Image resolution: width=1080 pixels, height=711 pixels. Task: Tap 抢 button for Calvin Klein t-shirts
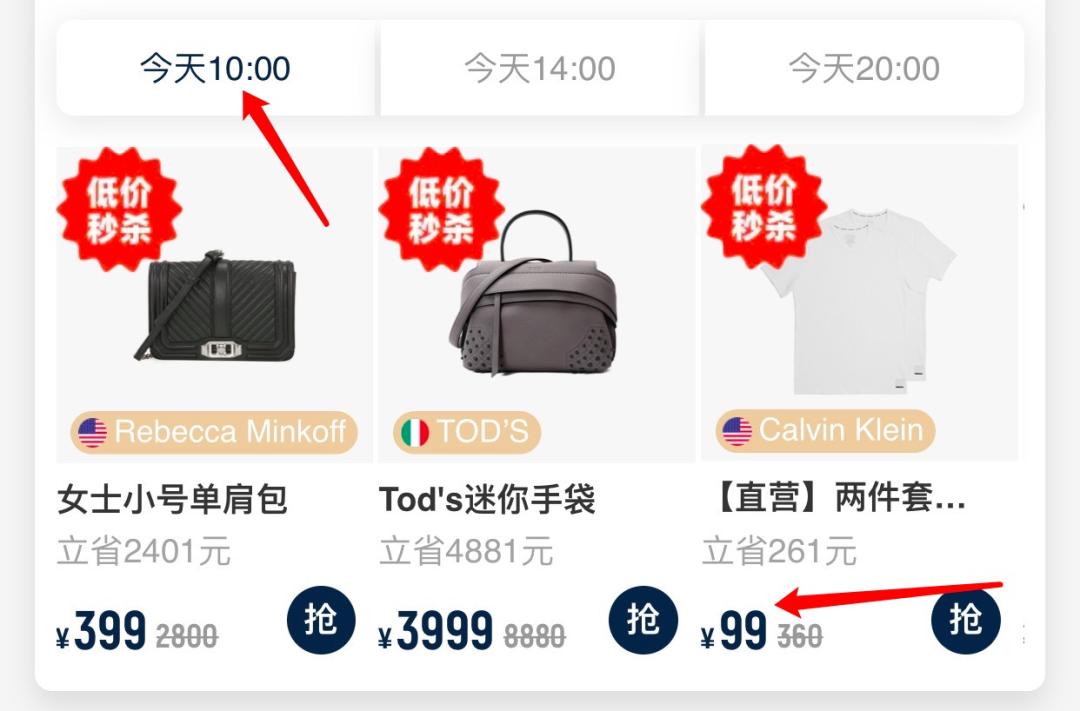click(965, 619)
